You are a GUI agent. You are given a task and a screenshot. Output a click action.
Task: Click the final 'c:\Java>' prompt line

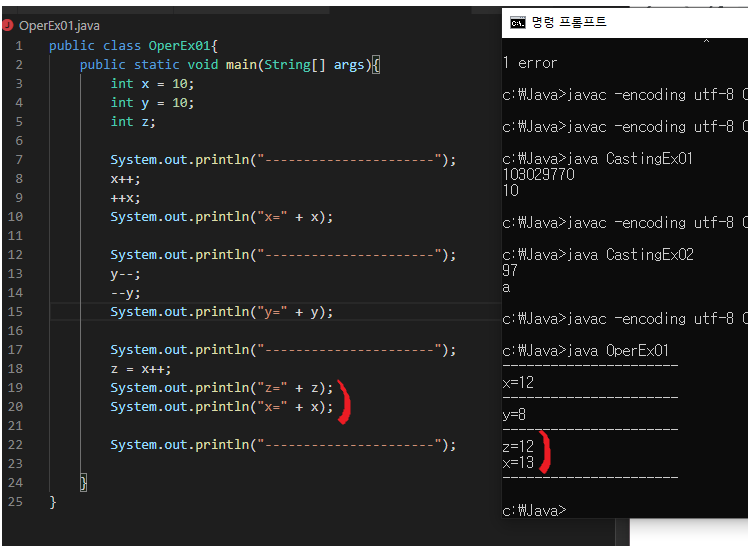pos(534,511)
